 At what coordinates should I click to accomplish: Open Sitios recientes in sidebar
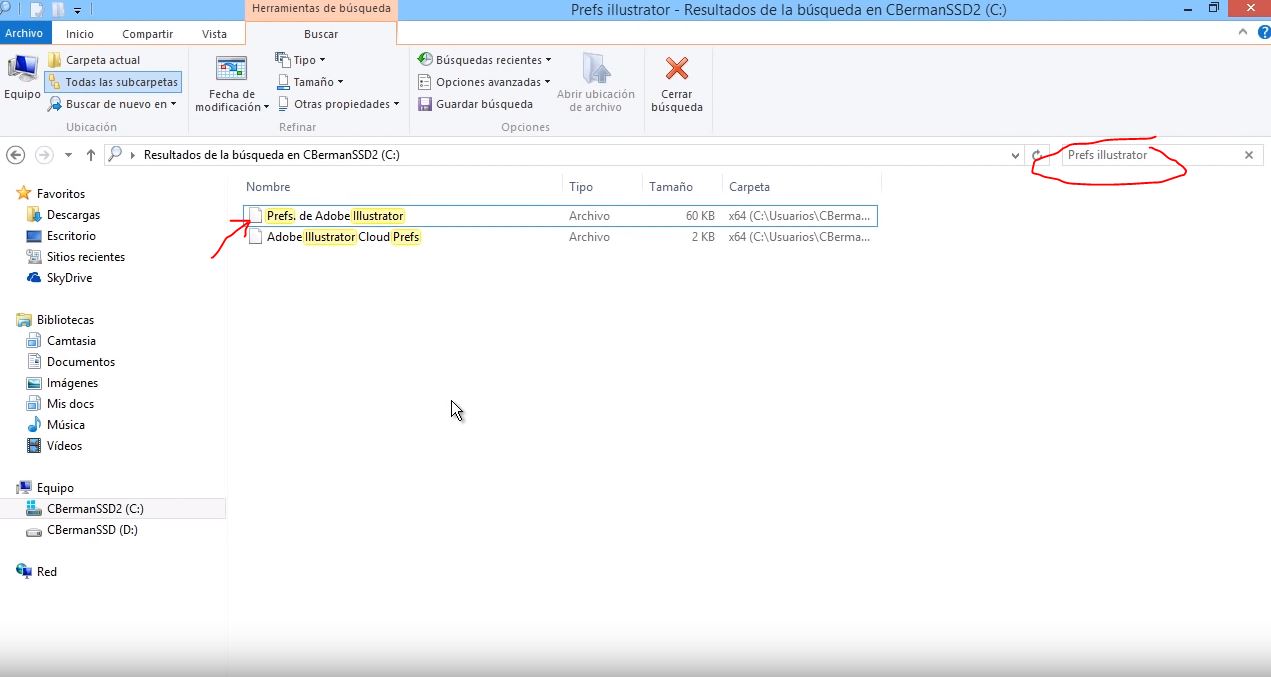tap(86, 257)
